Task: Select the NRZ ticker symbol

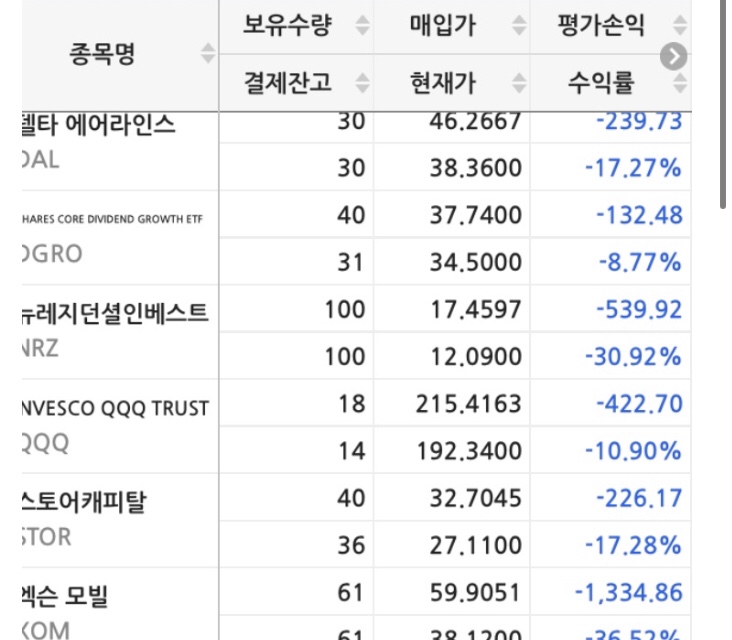Action: [x=40, y=348]
